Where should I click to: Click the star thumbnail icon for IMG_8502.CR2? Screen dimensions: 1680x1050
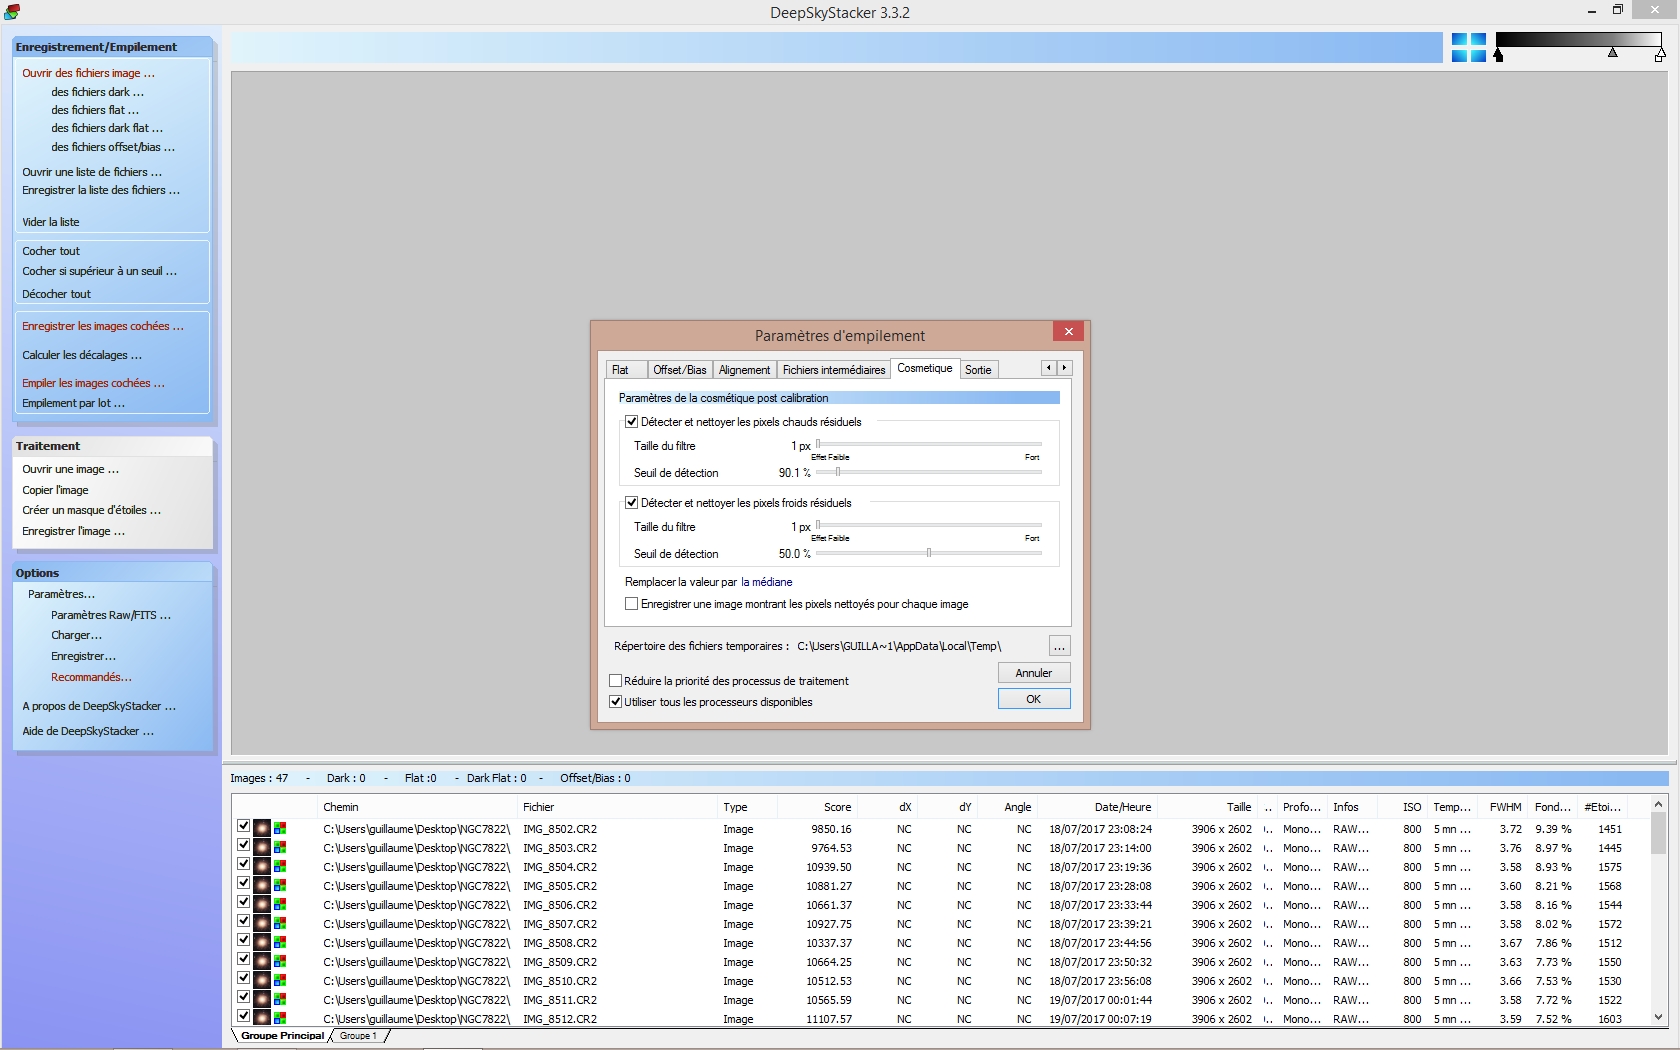point(262,828)
